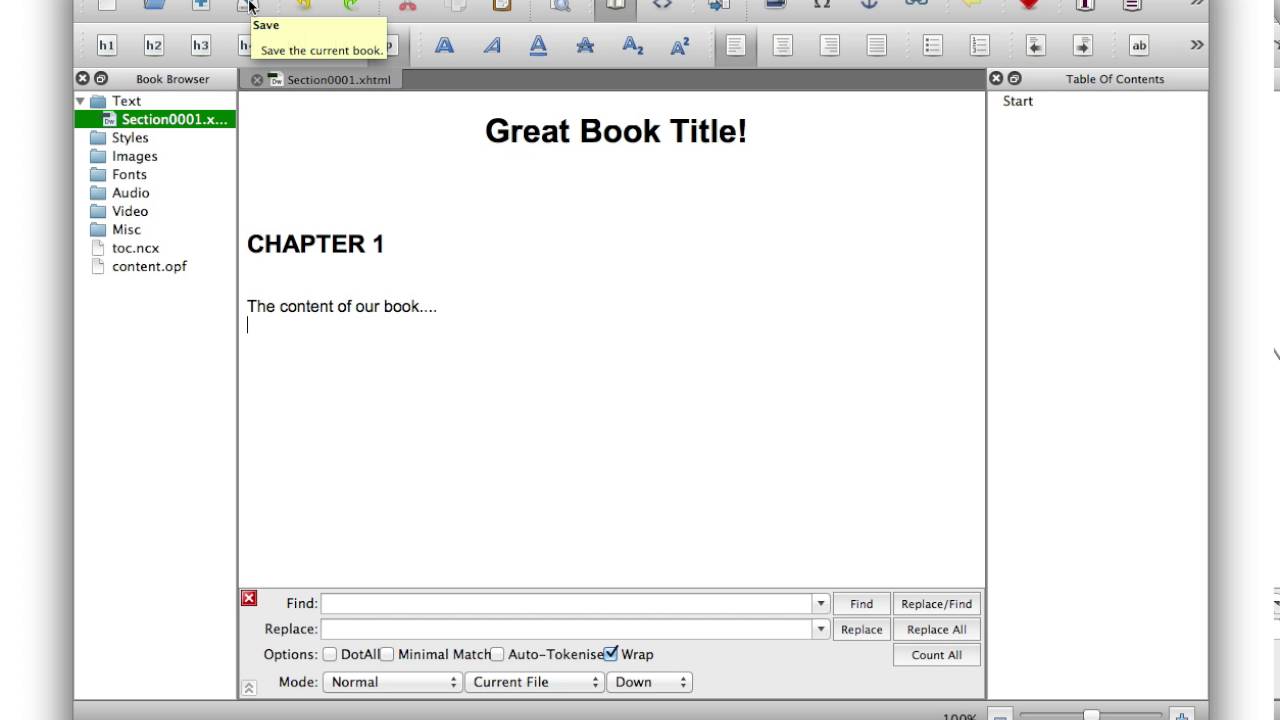Collapse Find panel with double-chevron icon
The width and height of the screenshot is (1280, 720).
pos(249,688)
